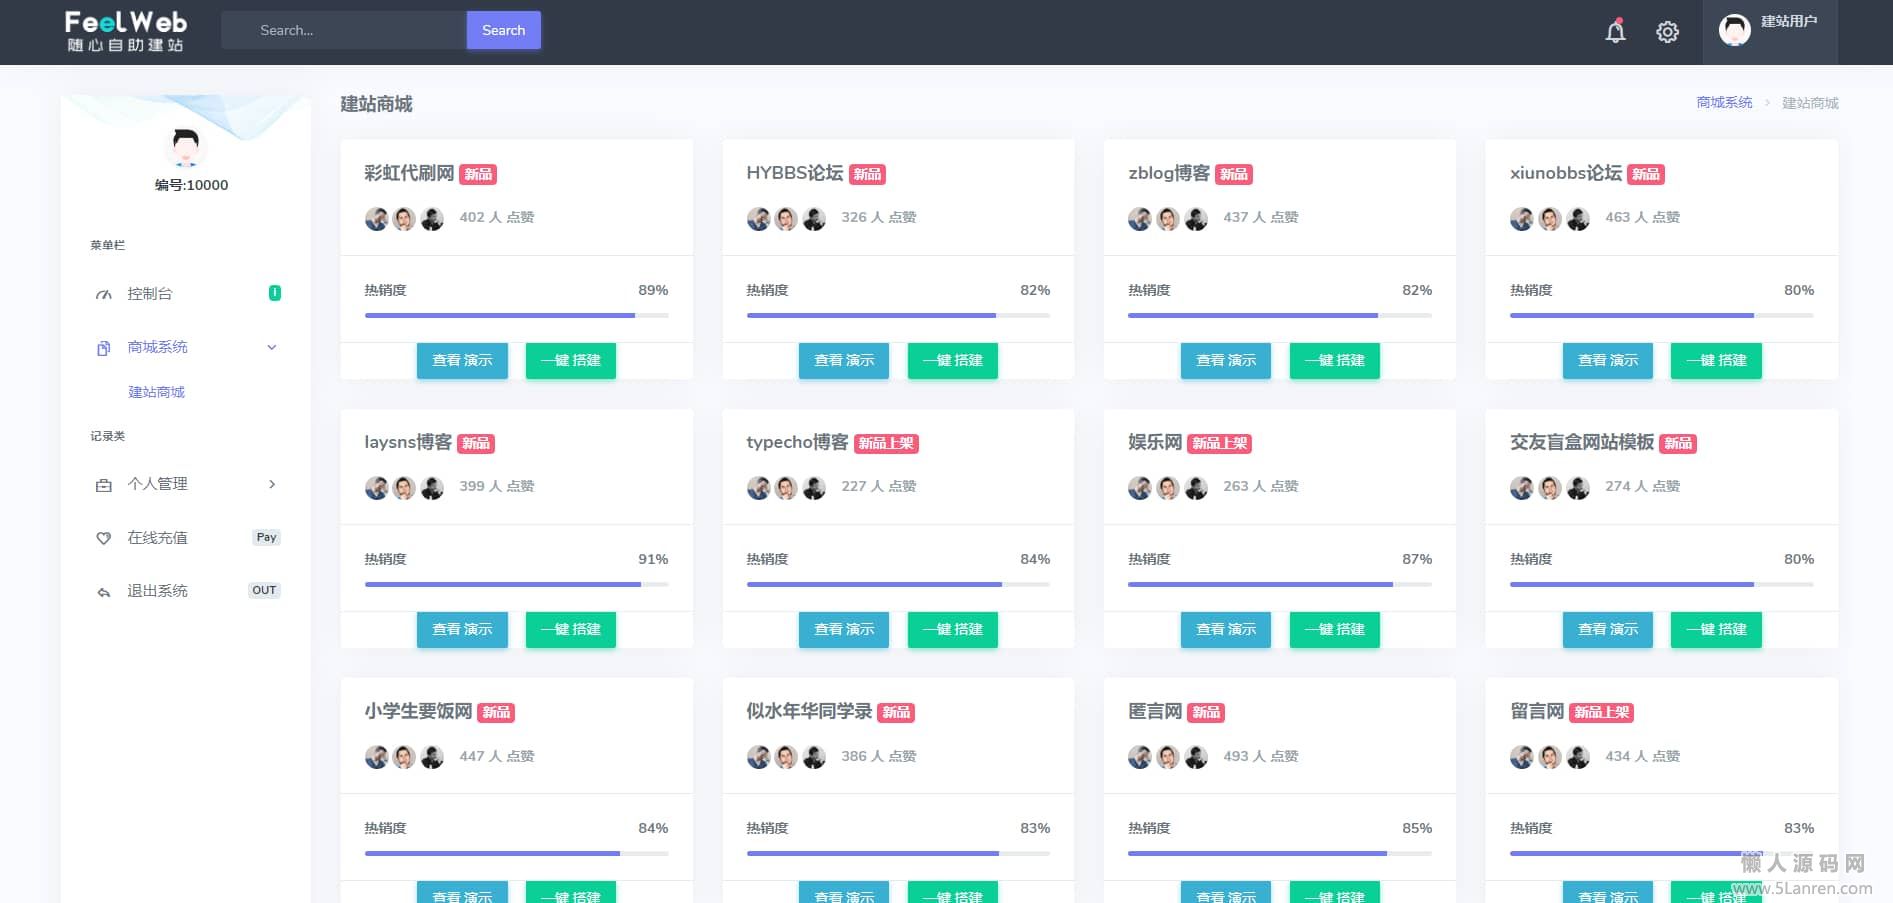Click 一键搭建 for zblog博客
Image resolution: width=1893 pixels, height=903 pixels.
click(x=1335, y=360)
